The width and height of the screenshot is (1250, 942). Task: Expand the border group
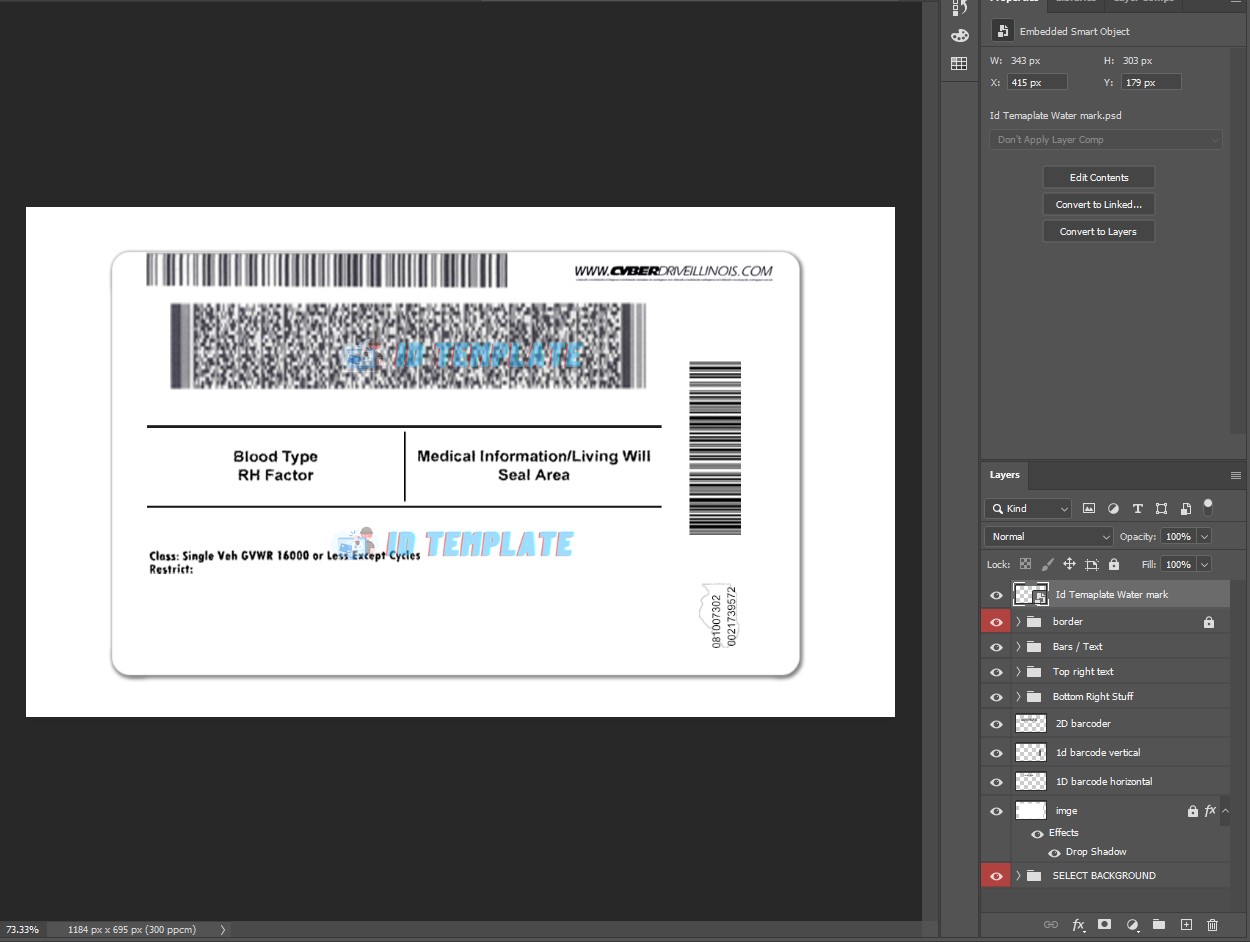[1018, 622]
